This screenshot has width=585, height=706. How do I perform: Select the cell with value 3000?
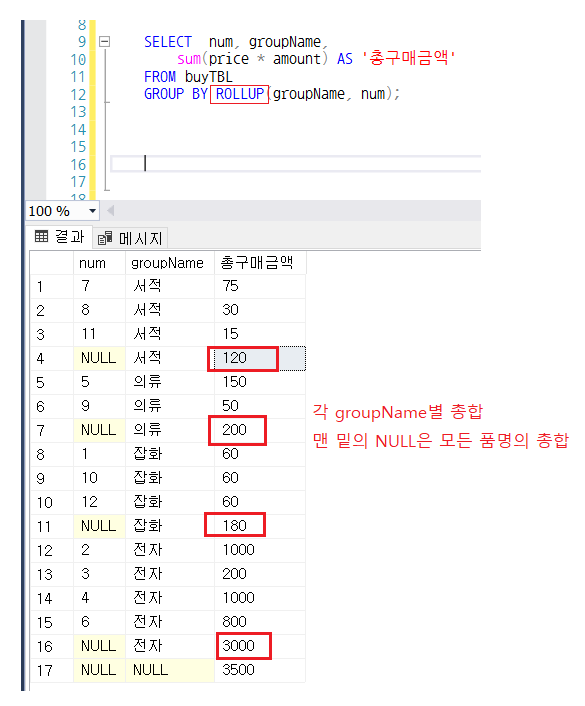pyautogui.click(x=260, y=646)
